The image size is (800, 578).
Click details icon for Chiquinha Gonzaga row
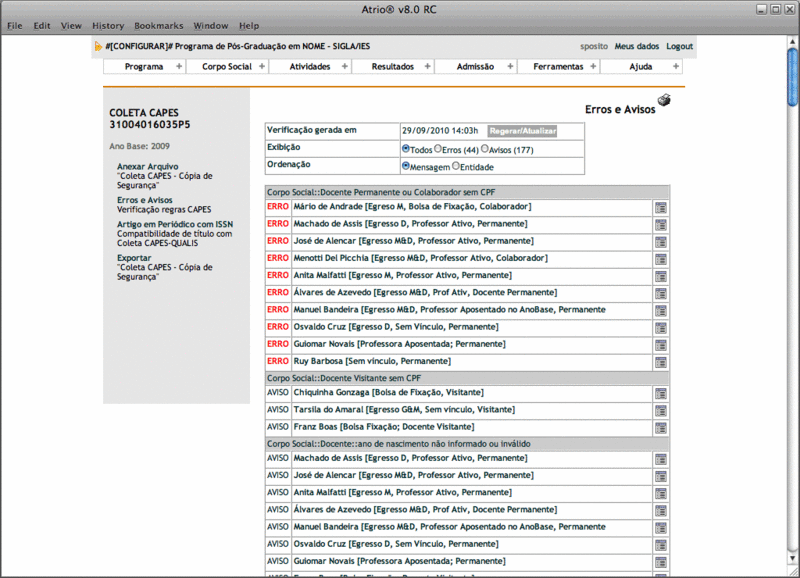tap(661, 393)
